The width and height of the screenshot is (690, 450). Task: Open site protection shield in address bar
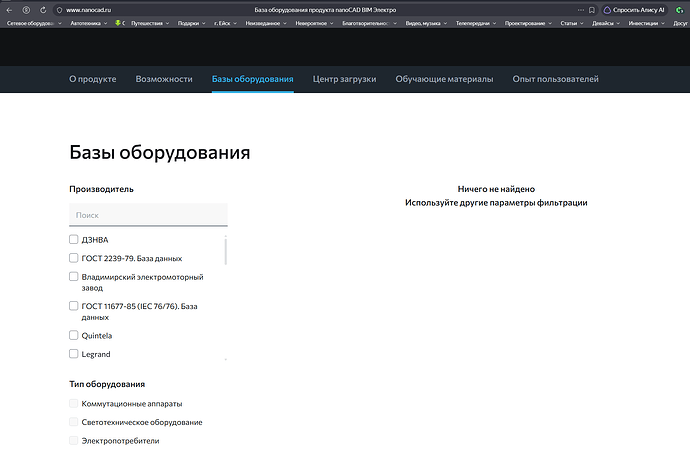tap(59, 10)
